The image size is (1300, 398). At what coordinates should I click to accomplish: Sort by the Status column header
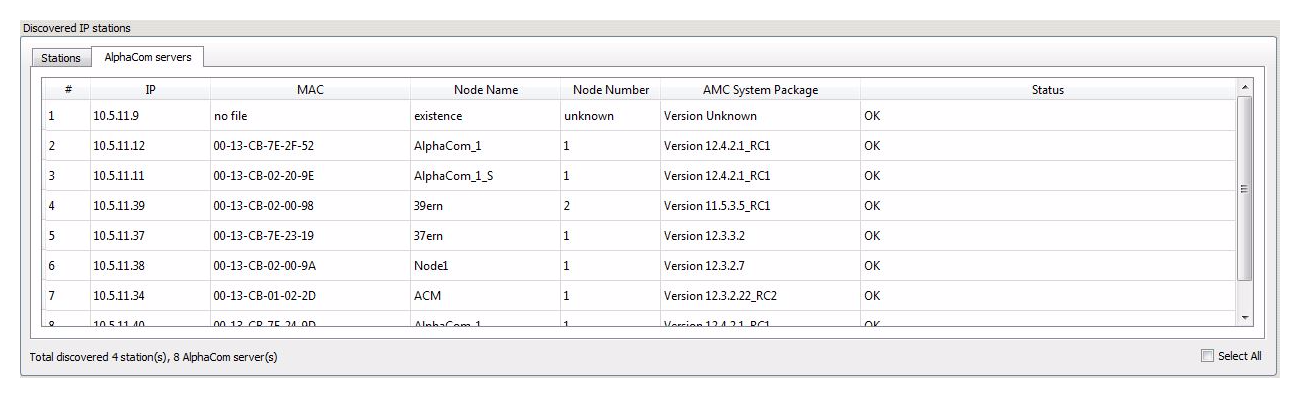pyautogui.click(x=1048, y=90)
